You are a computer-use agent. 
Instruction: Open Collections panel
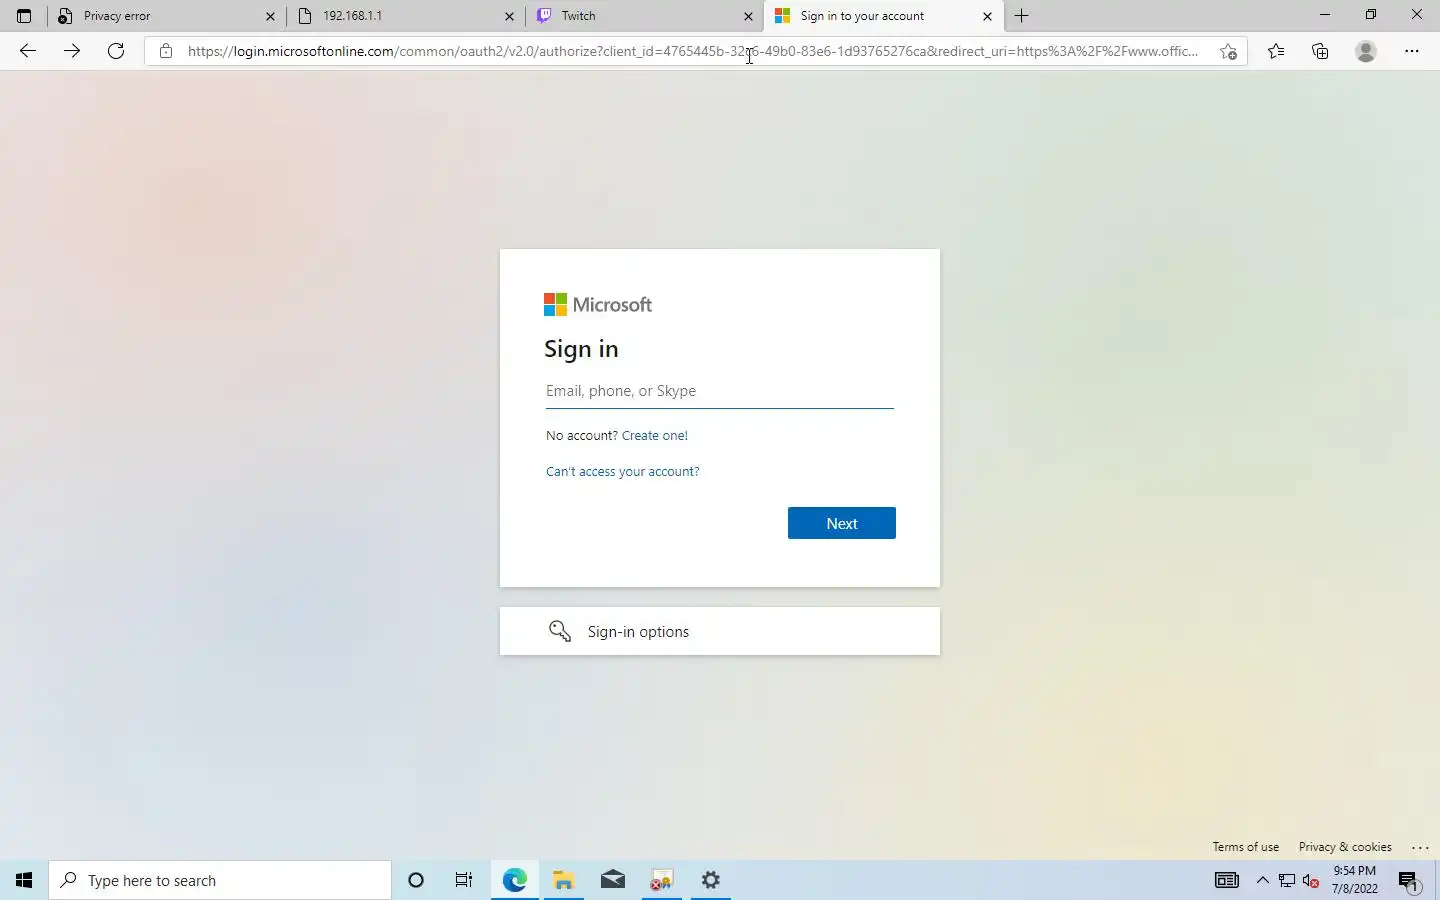(x=1320, y=51)
